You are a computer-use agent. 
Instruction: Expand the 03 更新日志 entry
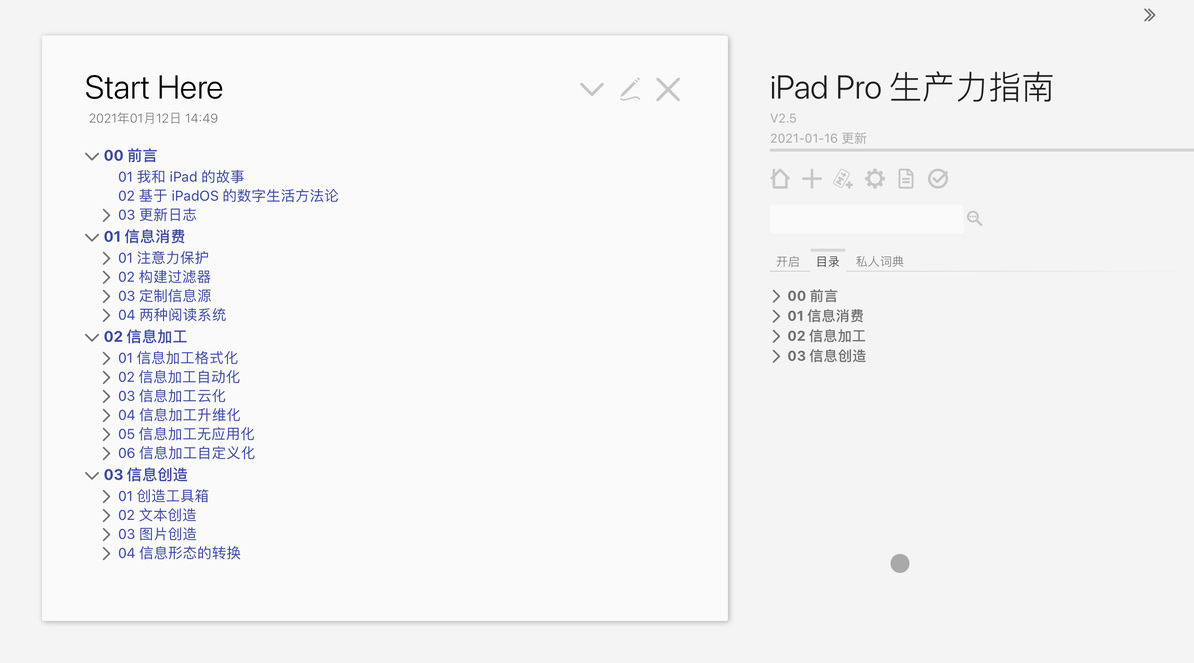coord(107,215)
